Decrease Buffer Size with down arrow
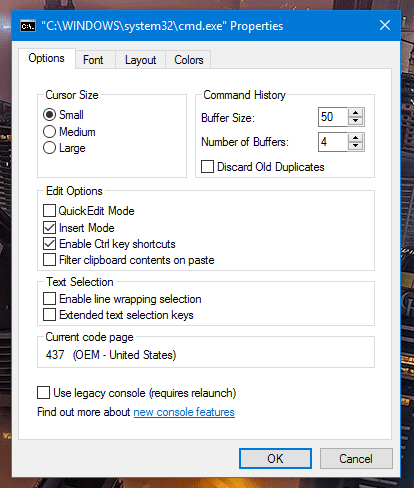Screen dimensions: 414x488 [x=355, y=121]
